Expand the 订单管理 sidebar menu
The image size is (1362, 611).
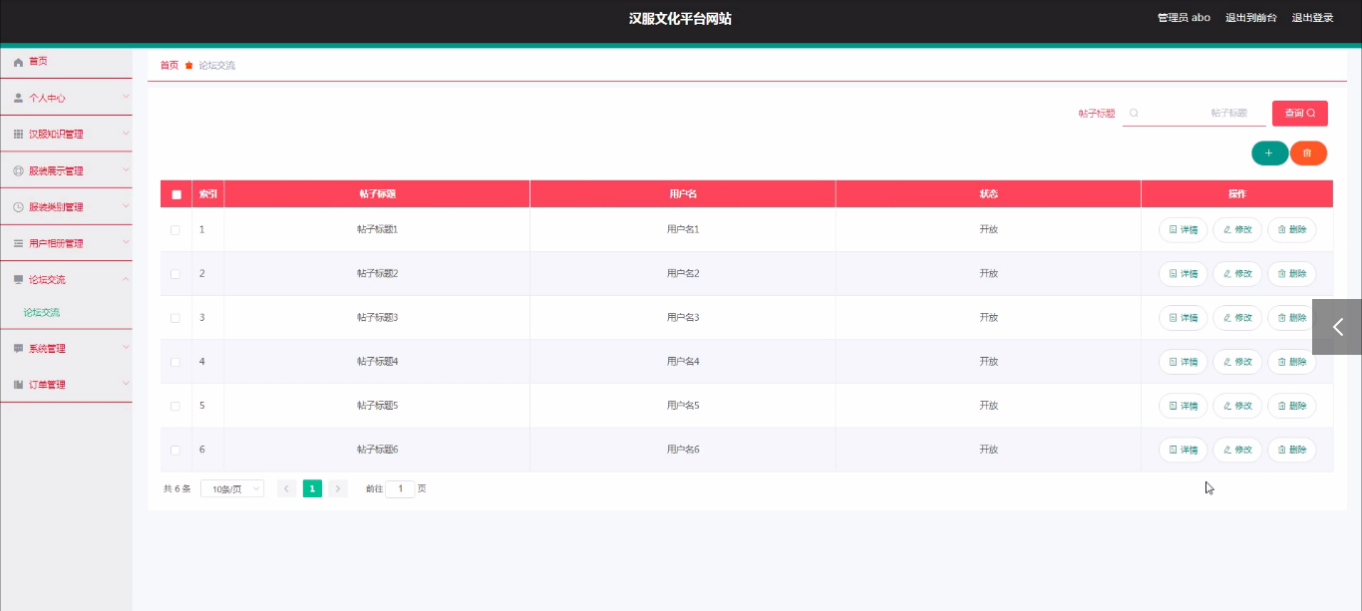click(x=66, y=384)
